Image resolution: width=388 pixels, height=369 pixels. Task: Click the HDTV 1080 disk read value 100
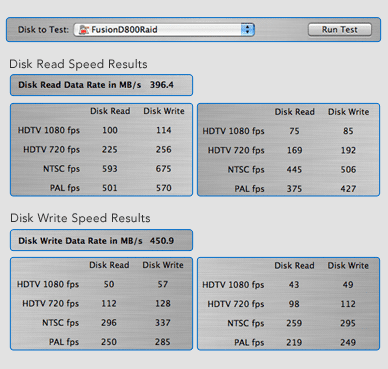click(x=110, y=130)
